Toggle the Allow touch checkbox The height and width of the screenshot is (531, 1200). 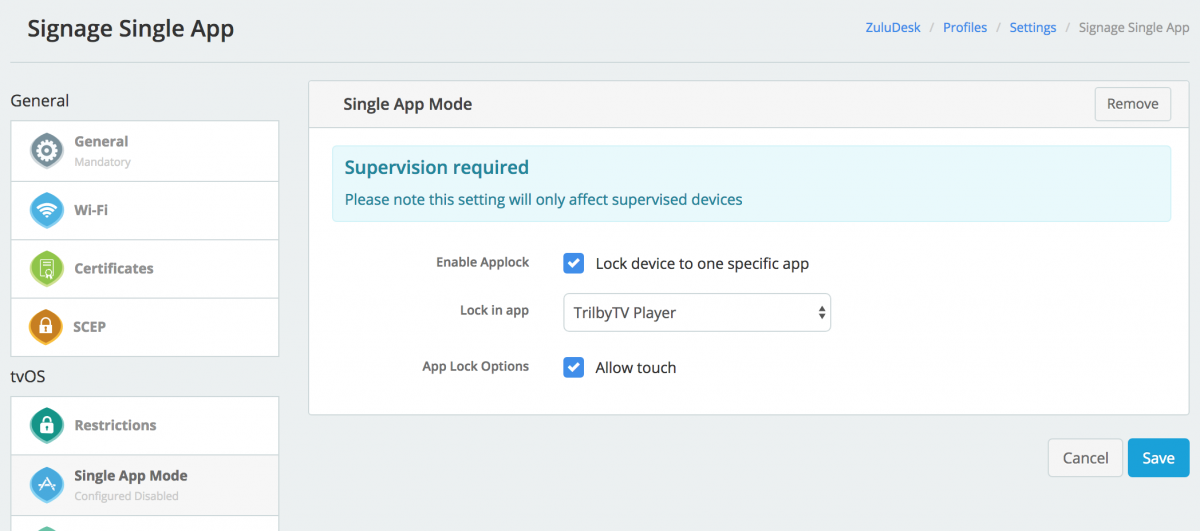574,367
